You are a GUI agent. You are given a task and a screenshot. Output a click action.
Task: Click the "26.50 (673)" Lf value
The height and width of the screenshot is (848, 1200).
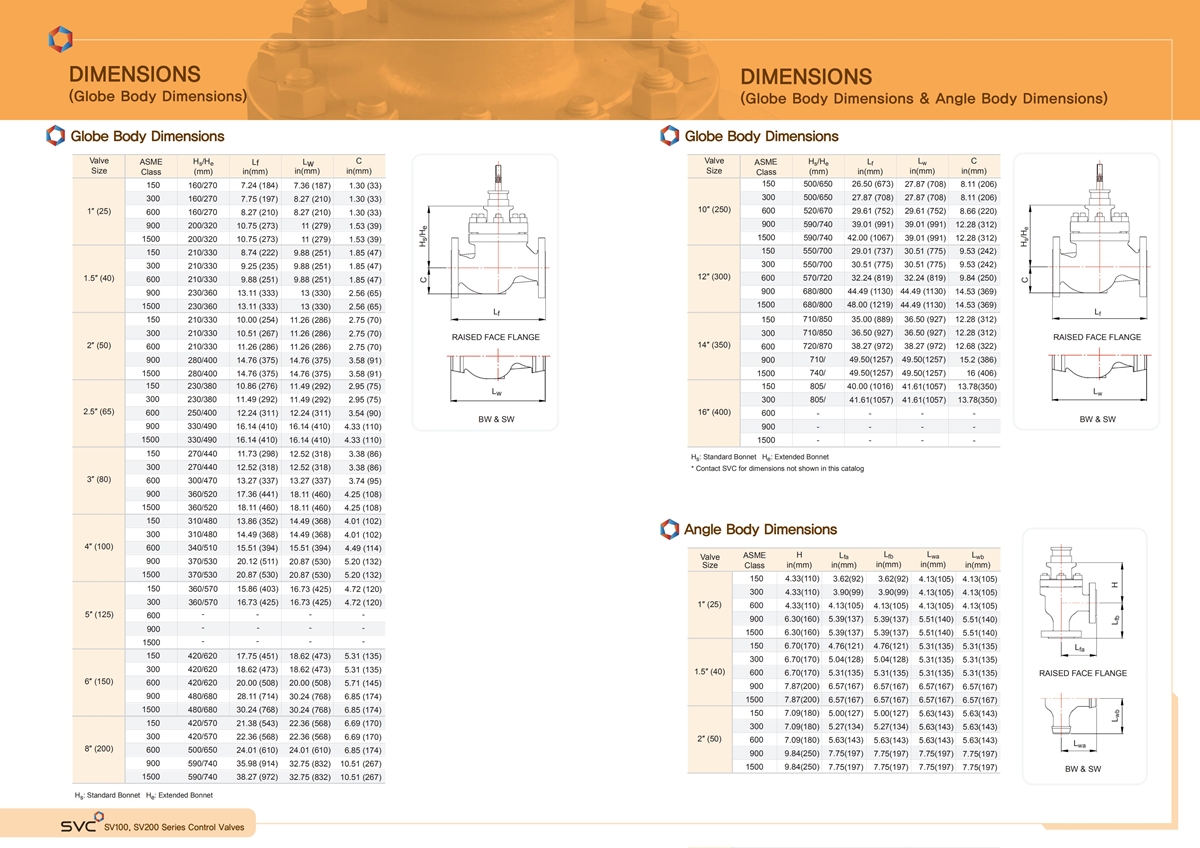tap(873, 184)
